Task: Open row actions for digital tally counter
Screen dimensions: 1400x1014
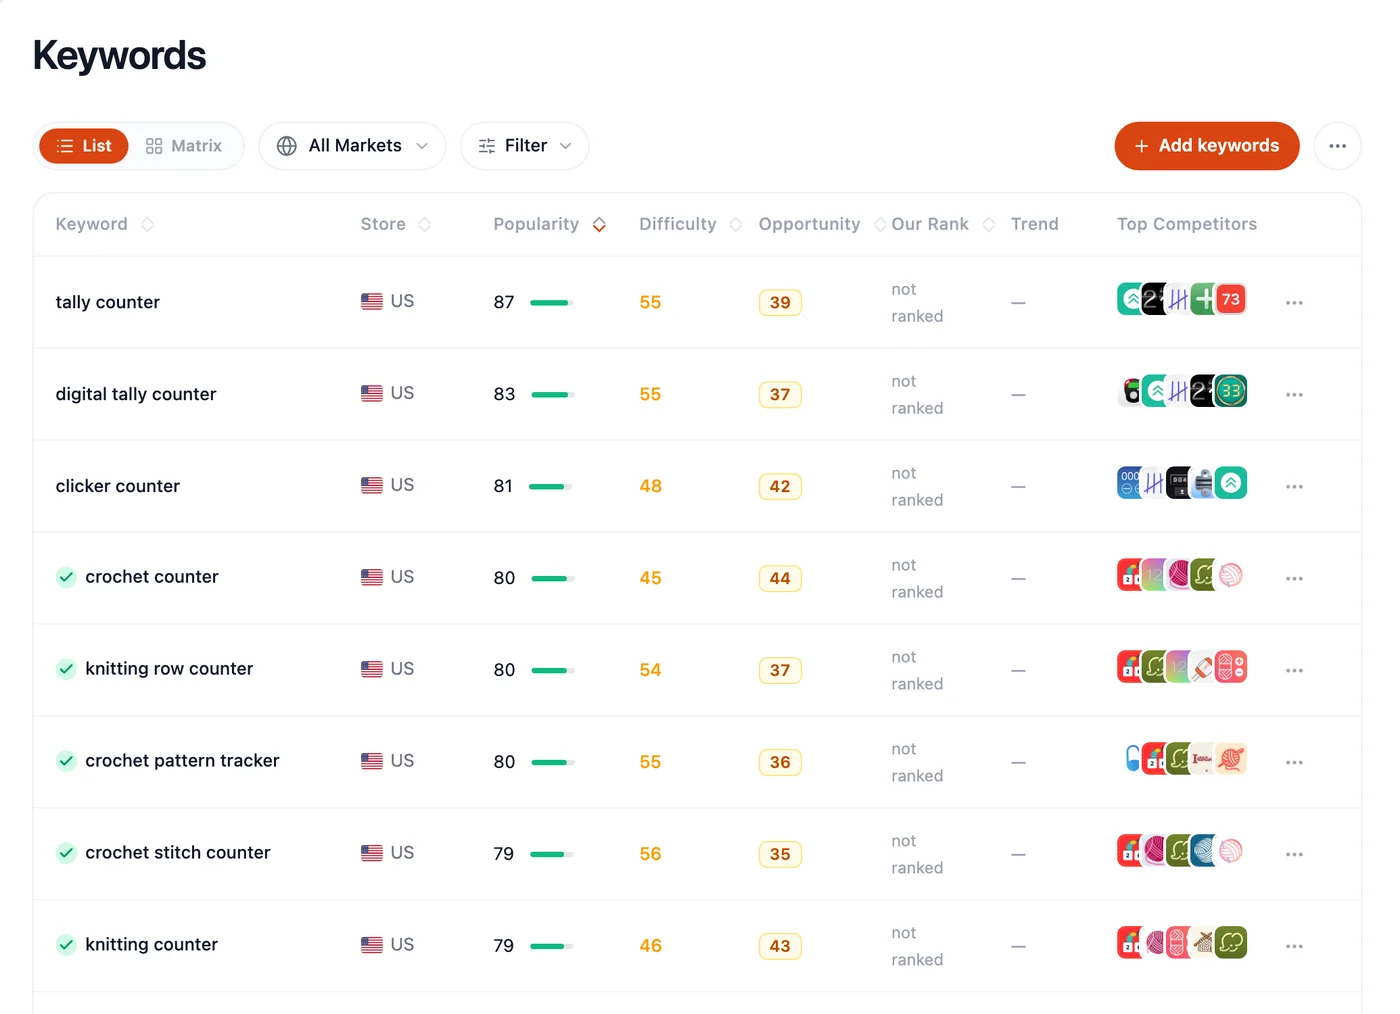Action: (1294, 395)
